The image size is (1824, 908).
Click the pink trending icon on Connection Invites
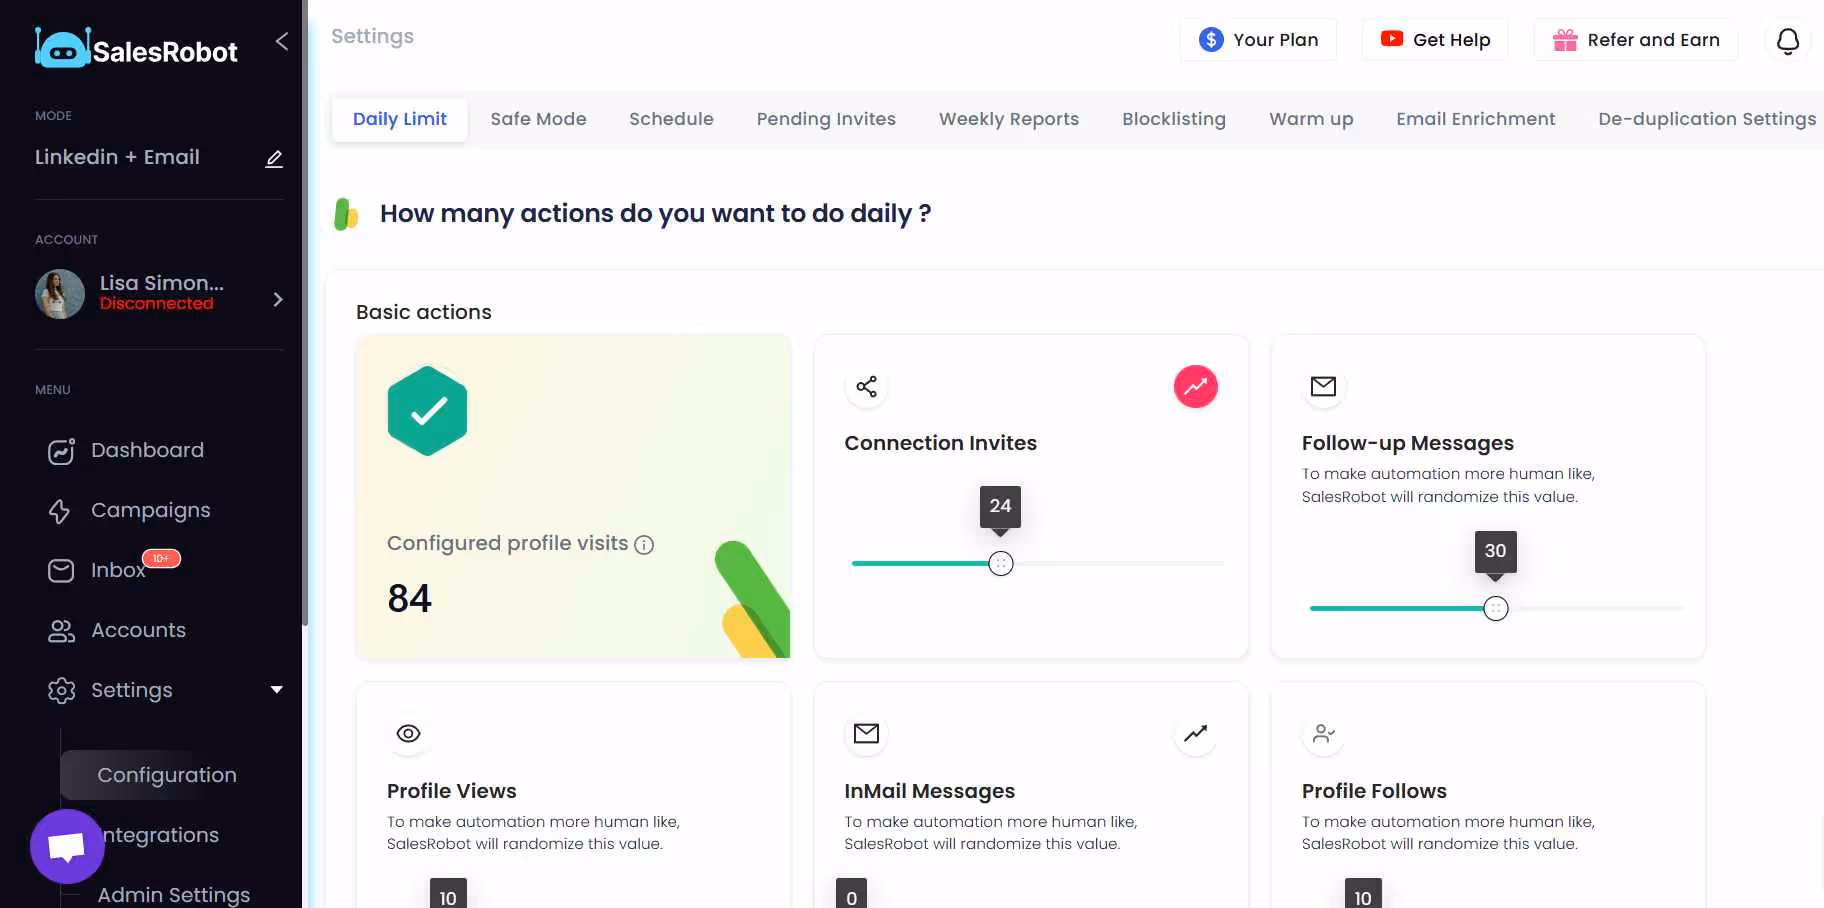1195,386
